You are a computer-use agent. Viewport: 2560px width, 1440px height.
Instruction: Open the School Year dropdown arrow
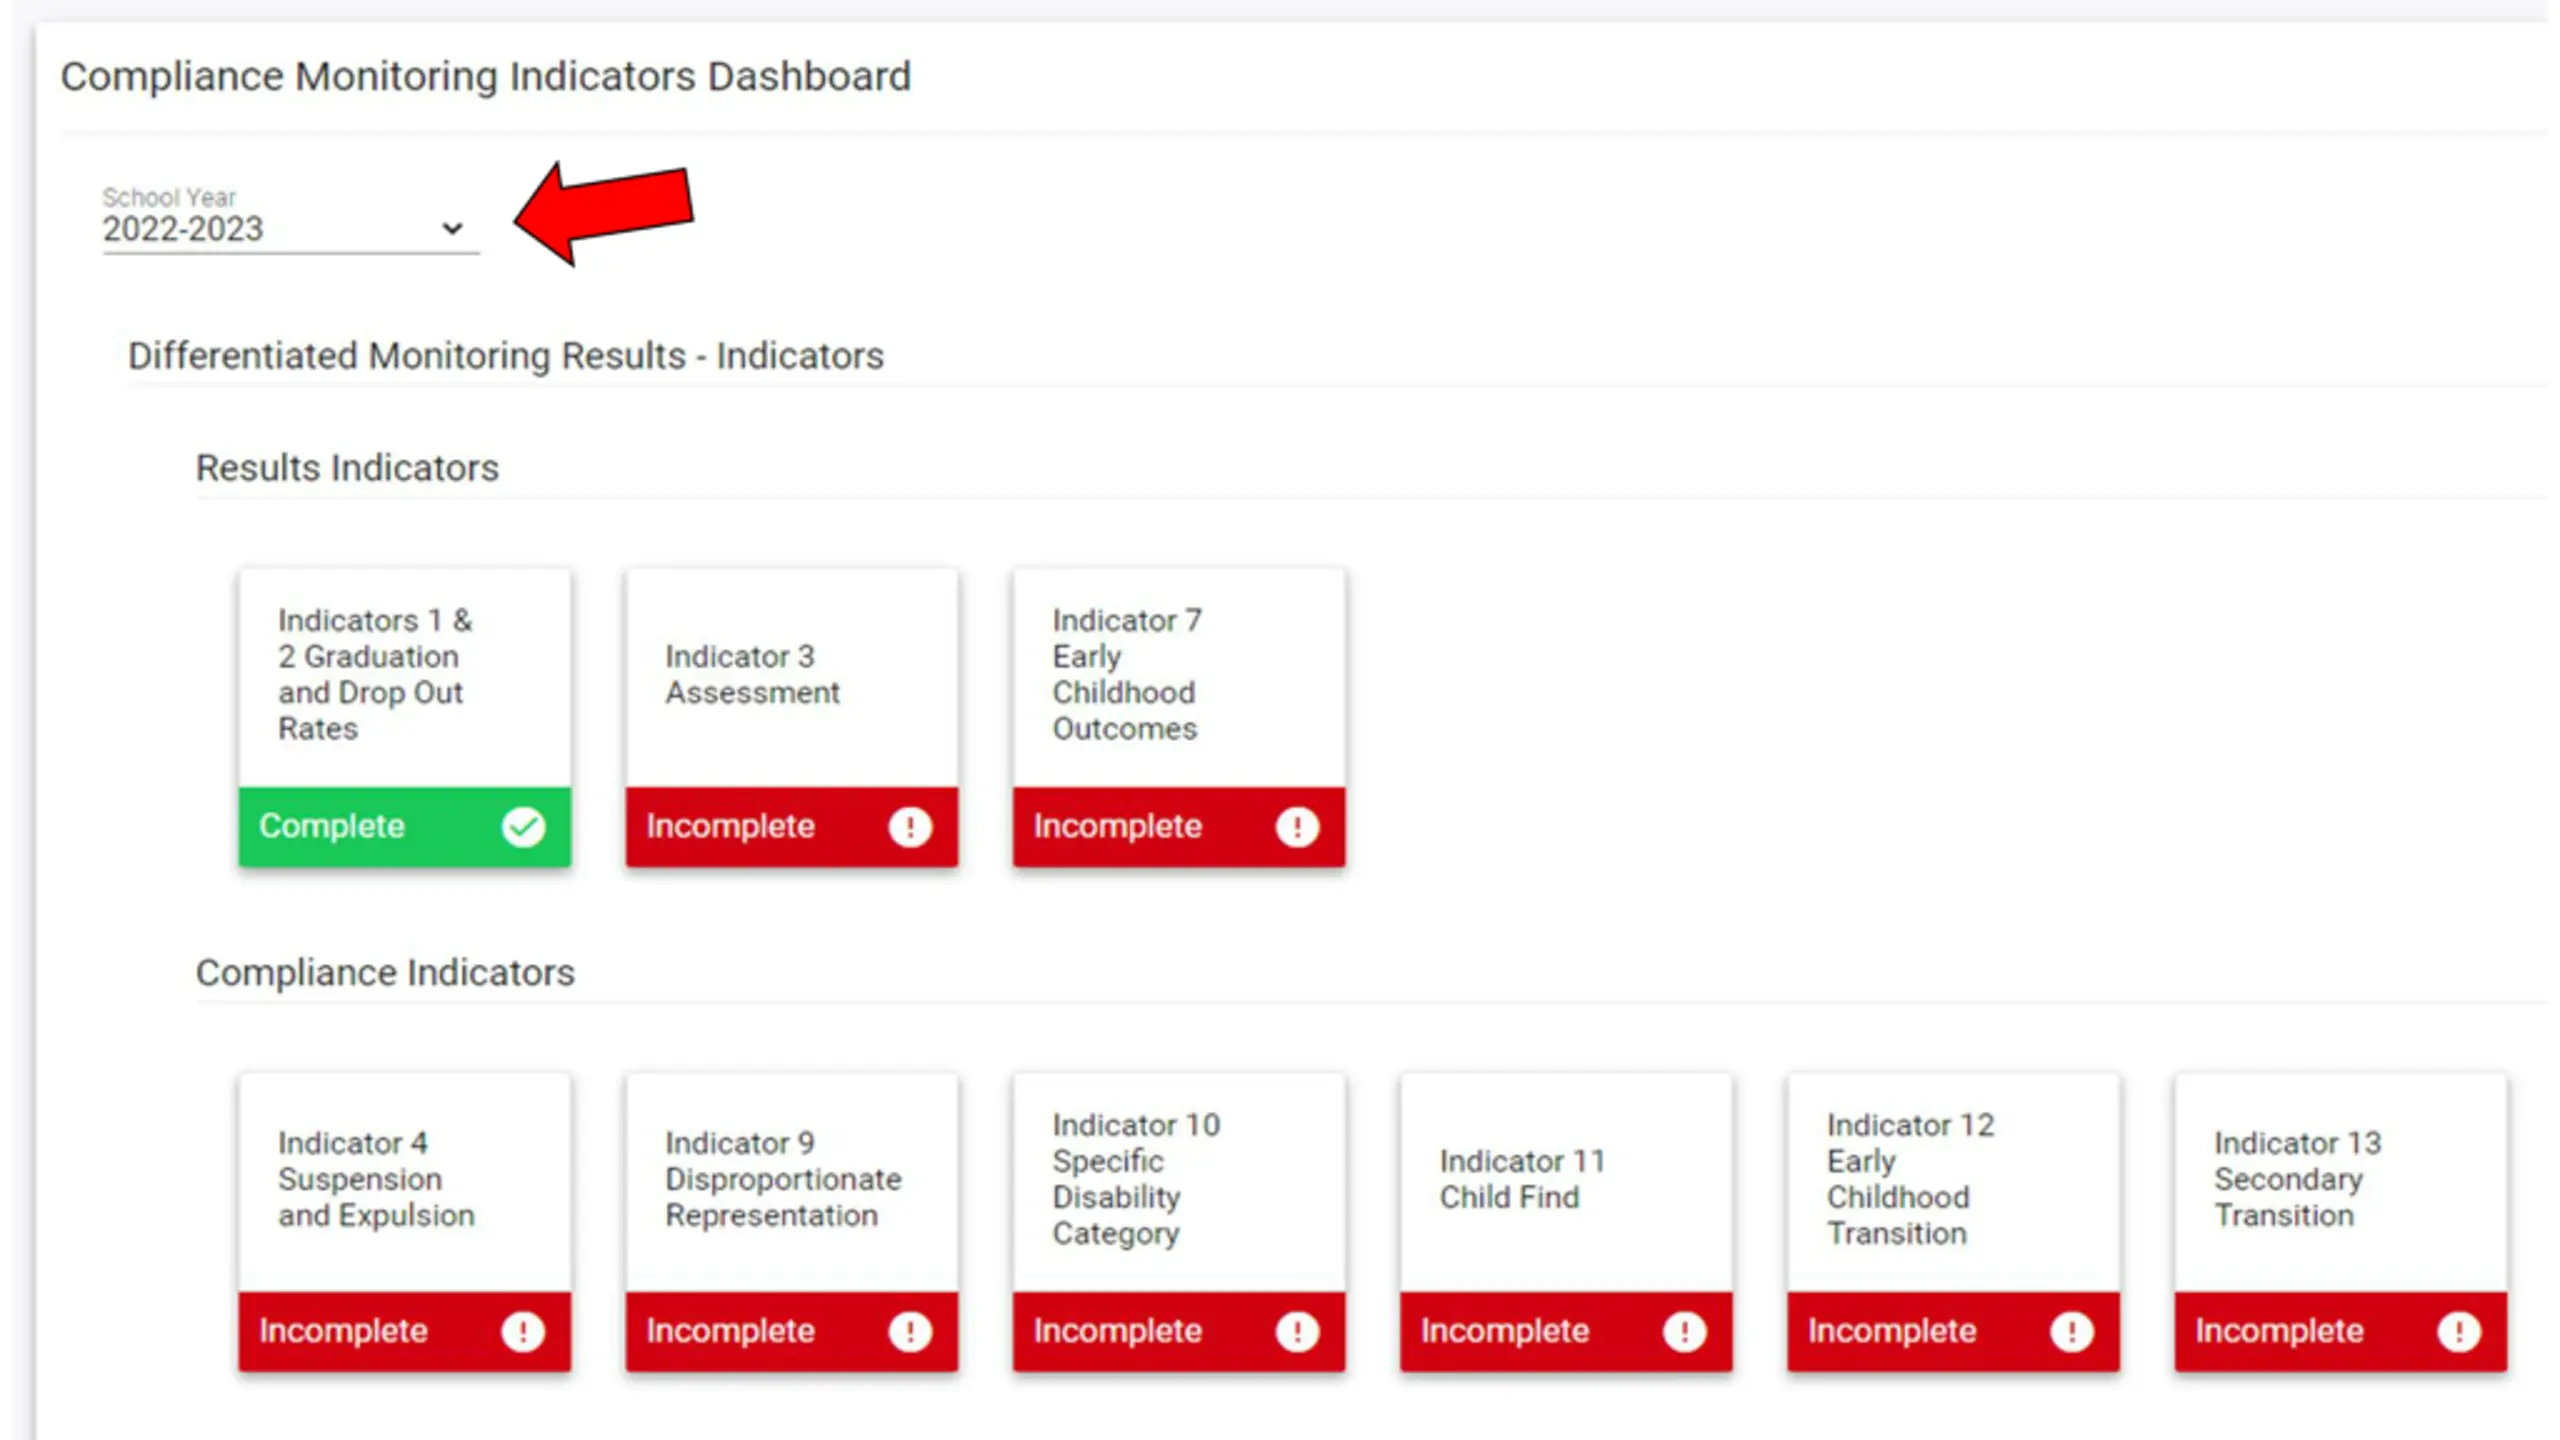pos(452,229)
